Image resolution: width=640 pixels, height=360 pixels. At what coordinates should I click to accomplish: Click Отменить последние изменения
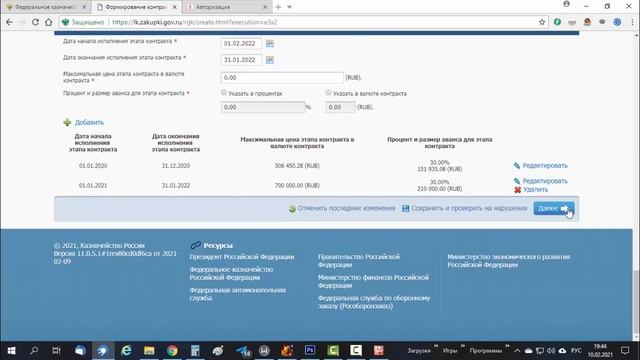click(346, 208)
